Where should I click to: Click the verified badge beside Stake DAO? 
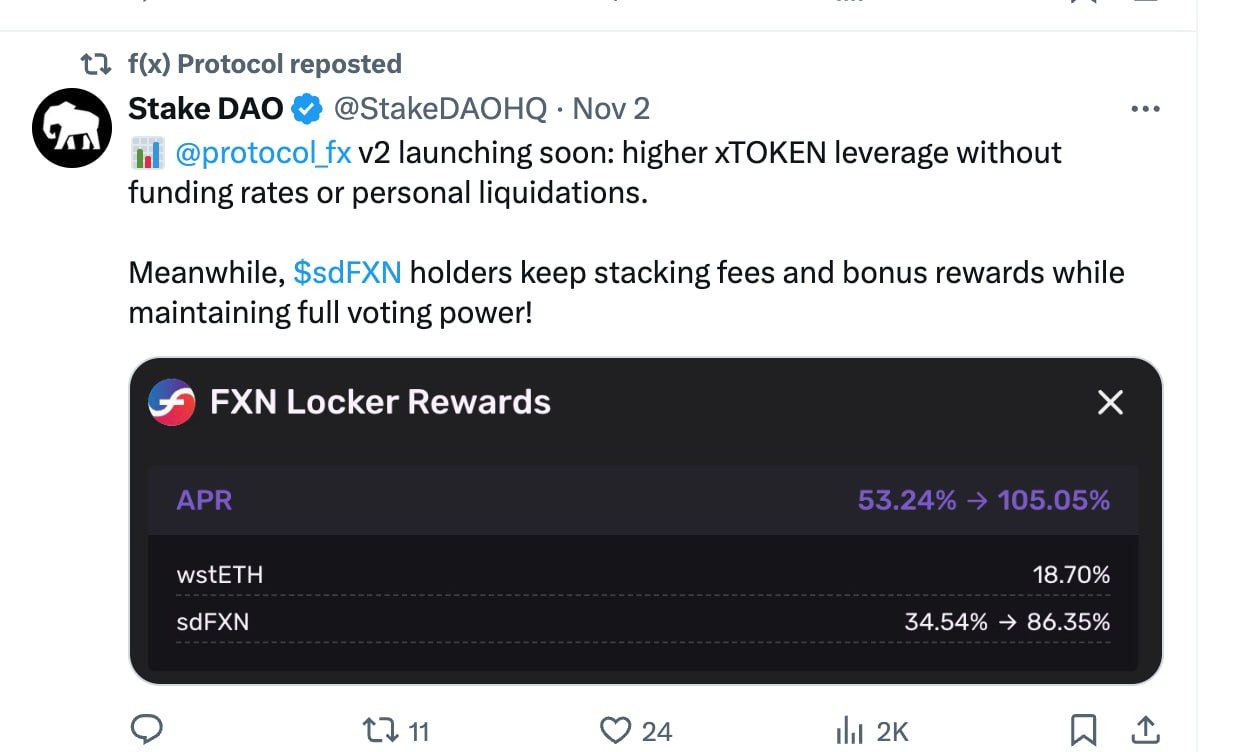(307, 108)
